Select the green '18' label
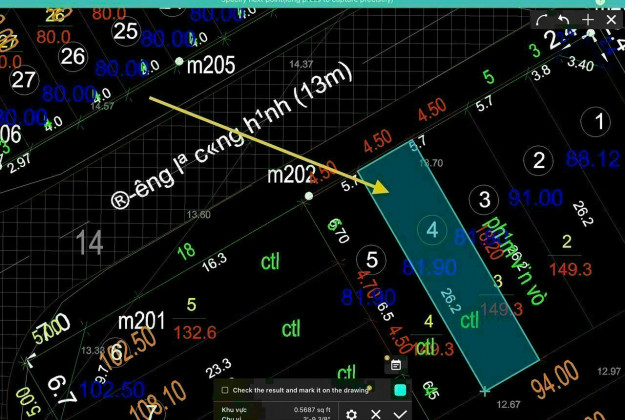This screenshot has height=420, width=625. (x=186, y=251)
